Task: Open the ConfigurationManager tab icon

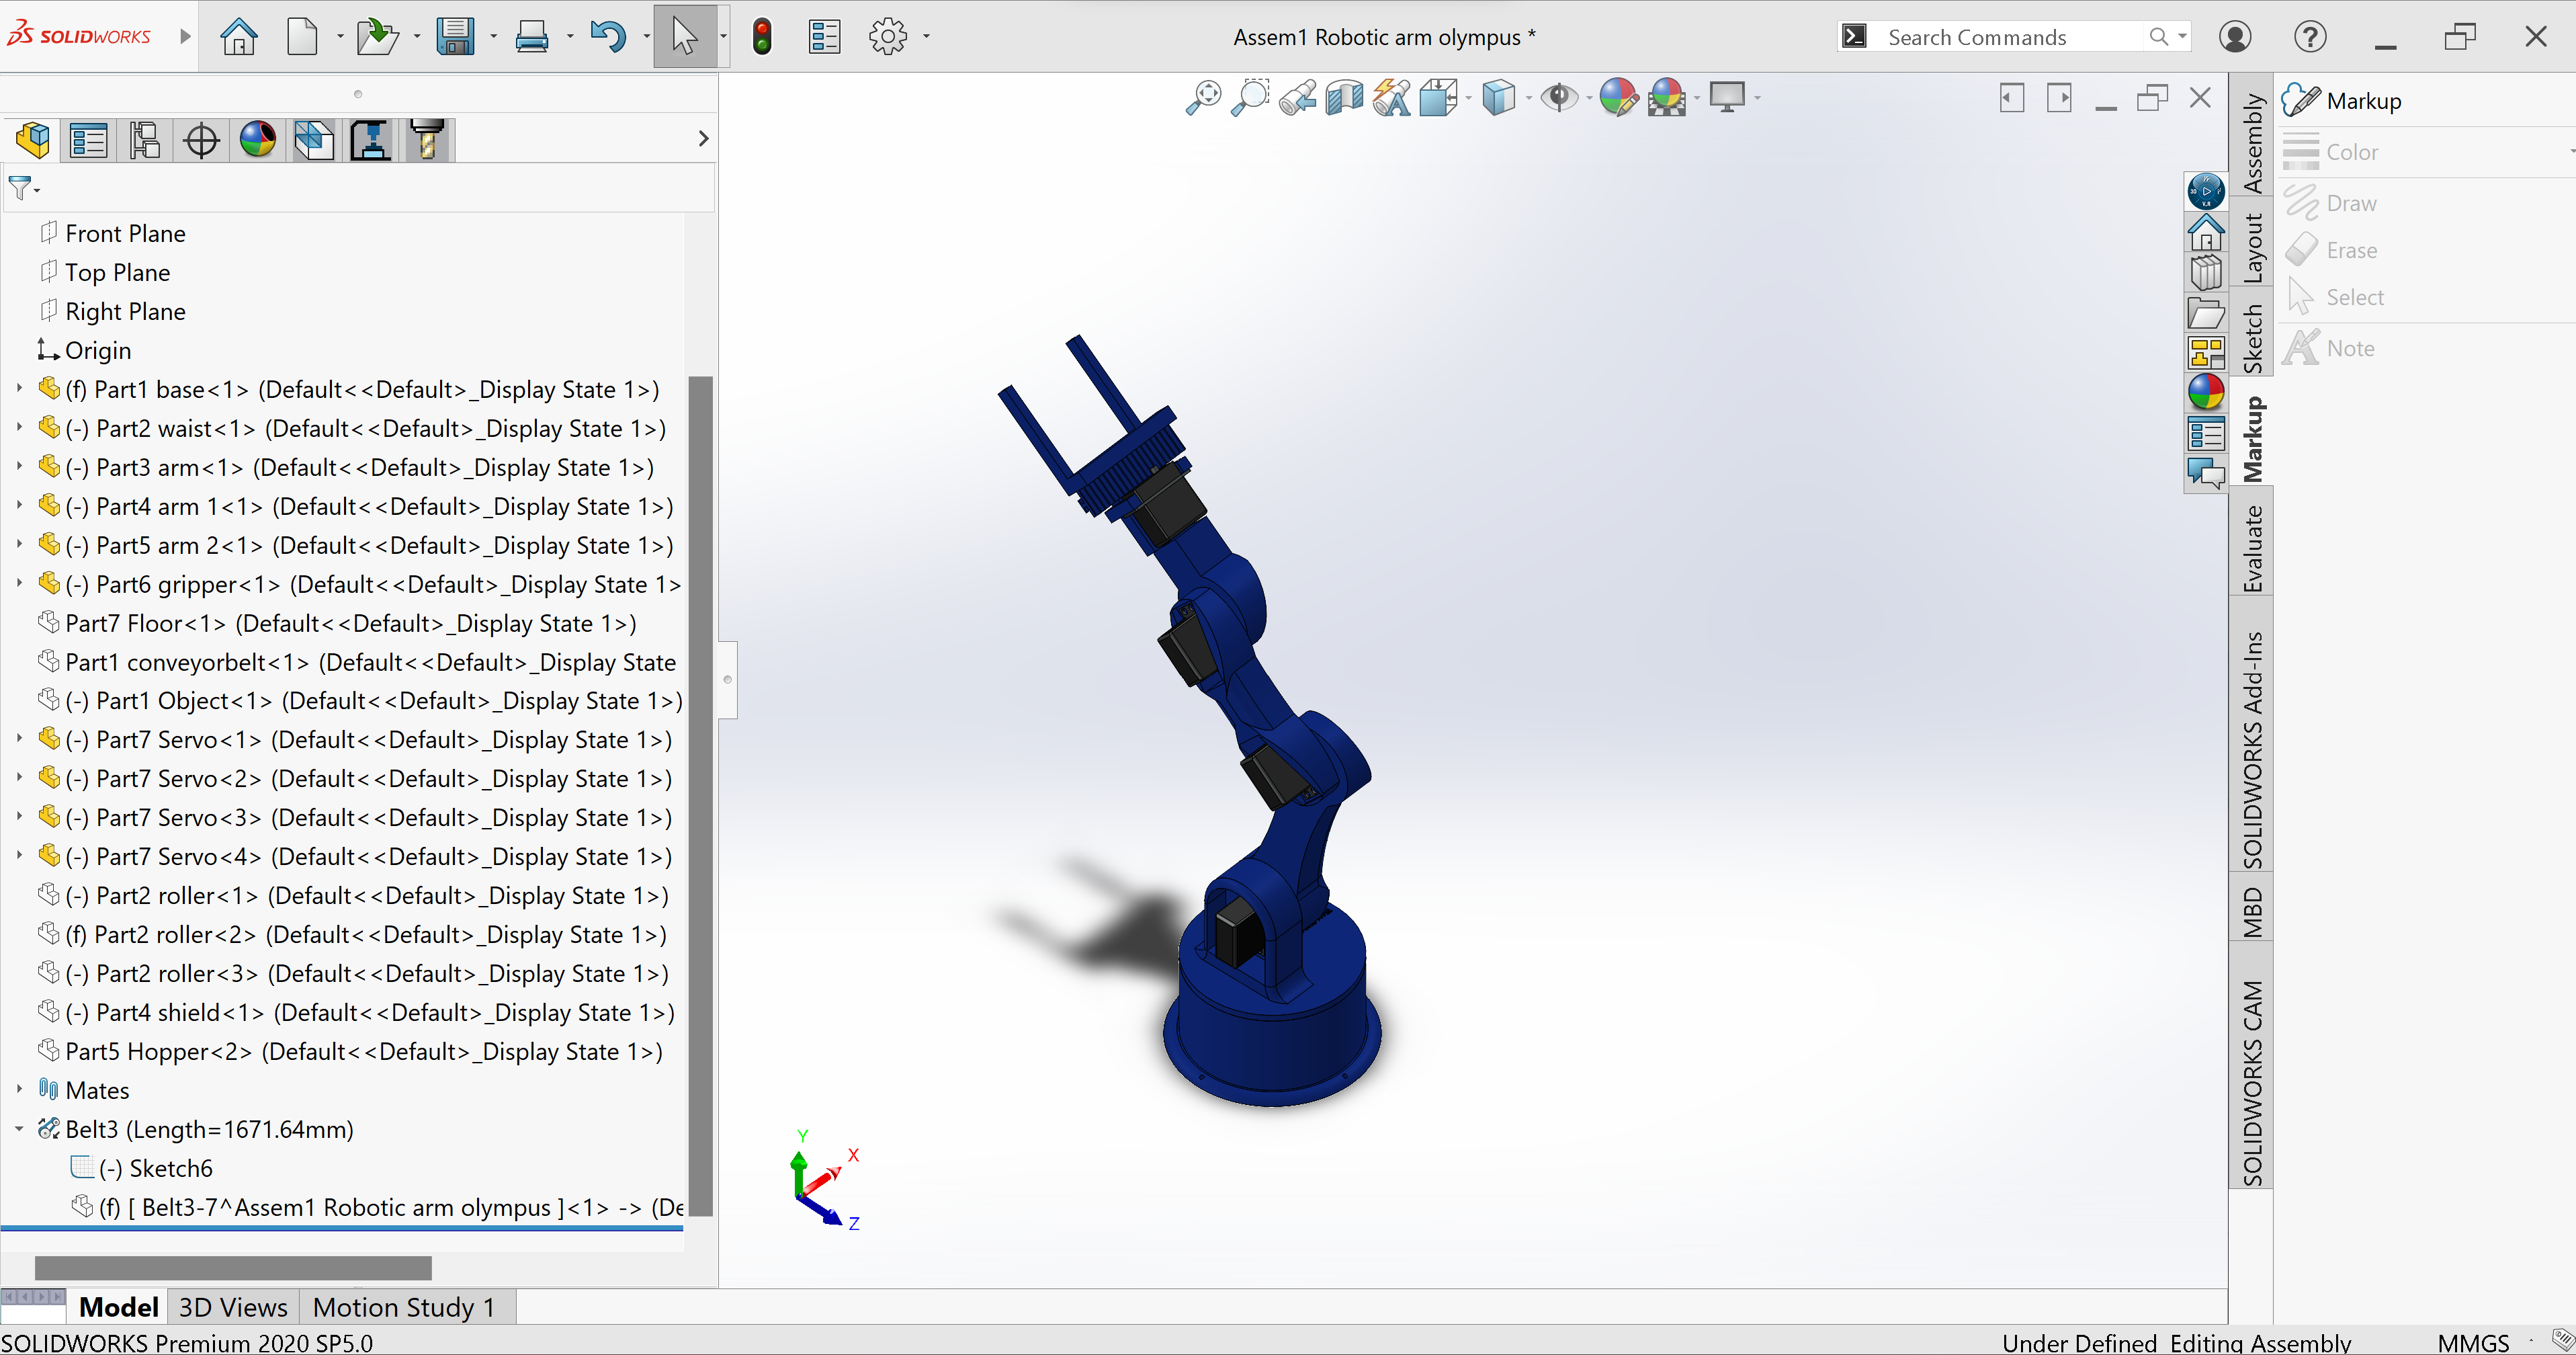Action: tap(145, 140)
